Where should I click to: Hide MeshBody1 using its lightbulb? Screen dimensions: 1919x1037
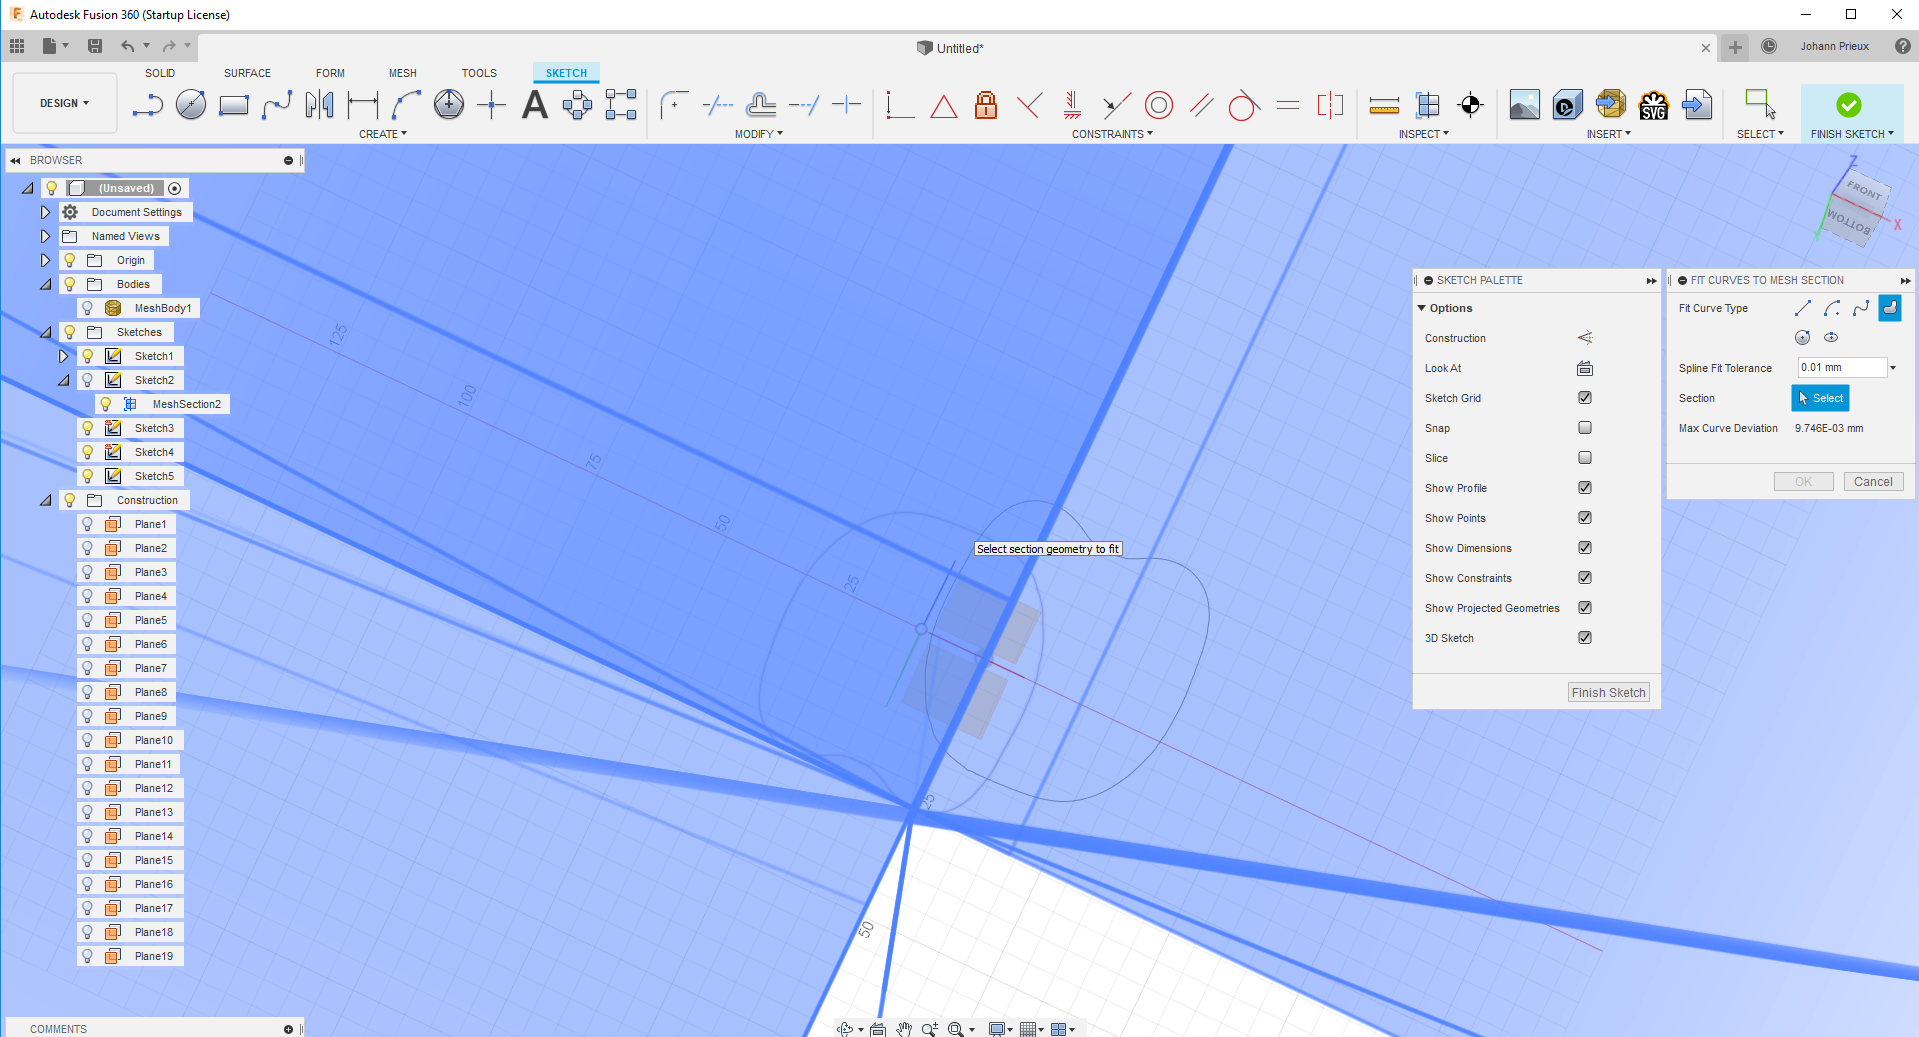(x=88, y=308)
